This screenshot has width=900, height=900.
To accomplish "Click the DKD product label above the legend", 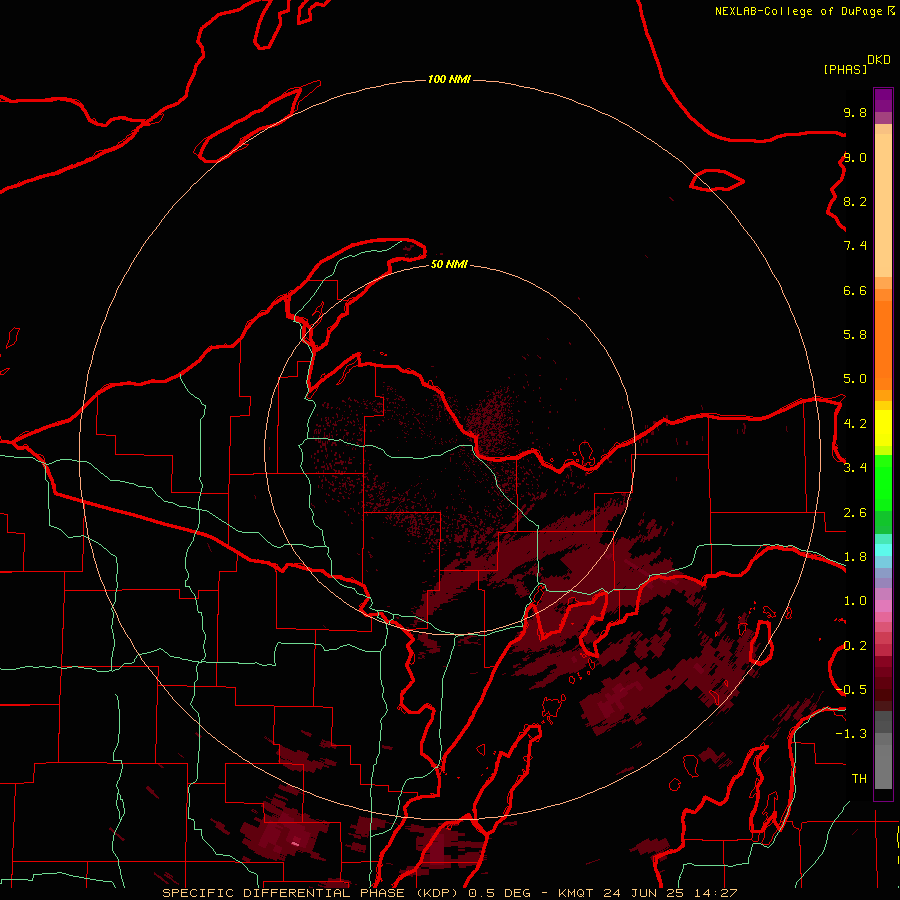I will (x=879, y=60).
